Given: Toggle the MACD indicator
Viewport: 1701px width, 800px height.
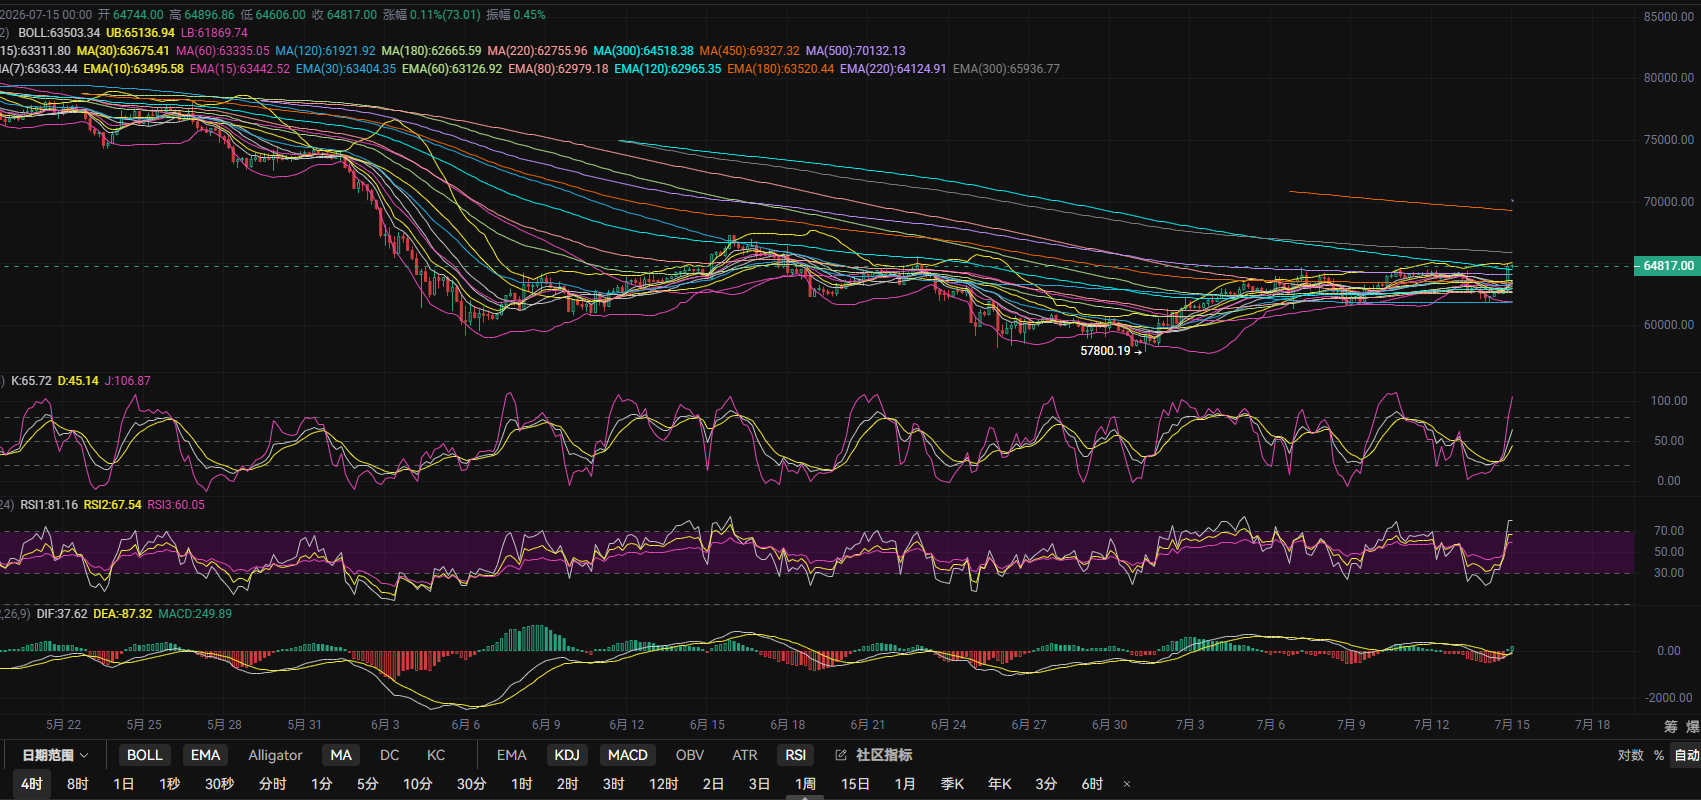Looking at the screenshot, I should point(628,755).
